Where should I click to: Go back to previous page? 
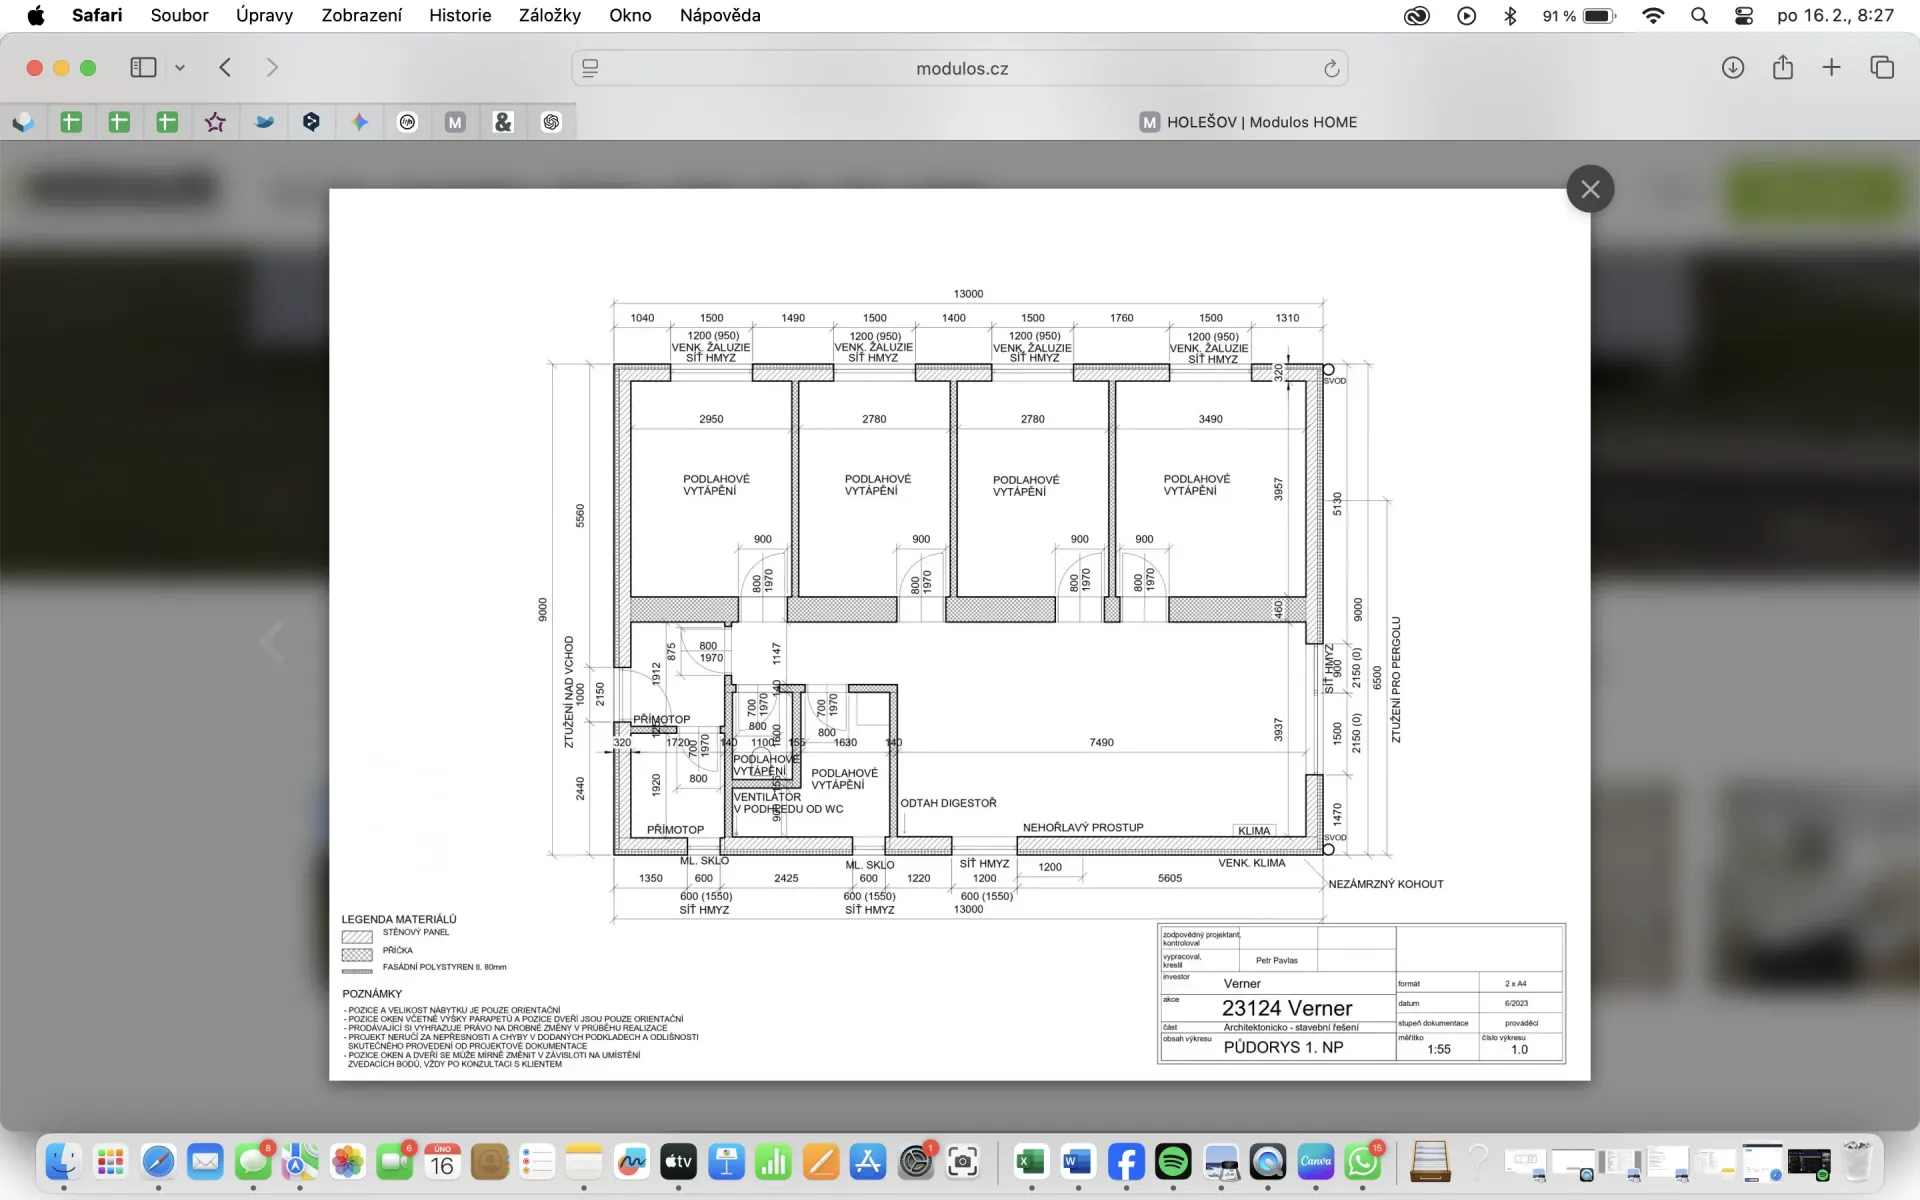(x=225, y=68)
